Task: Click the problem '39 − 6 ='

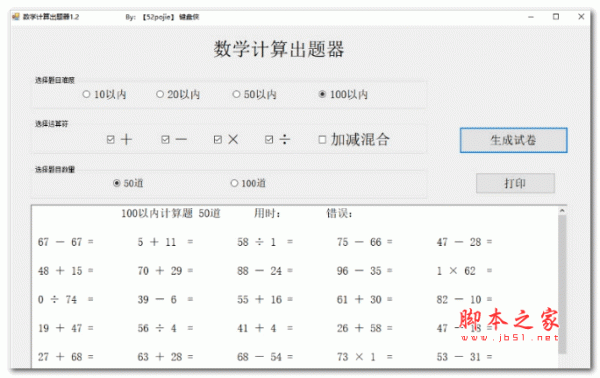Action: 165,299
